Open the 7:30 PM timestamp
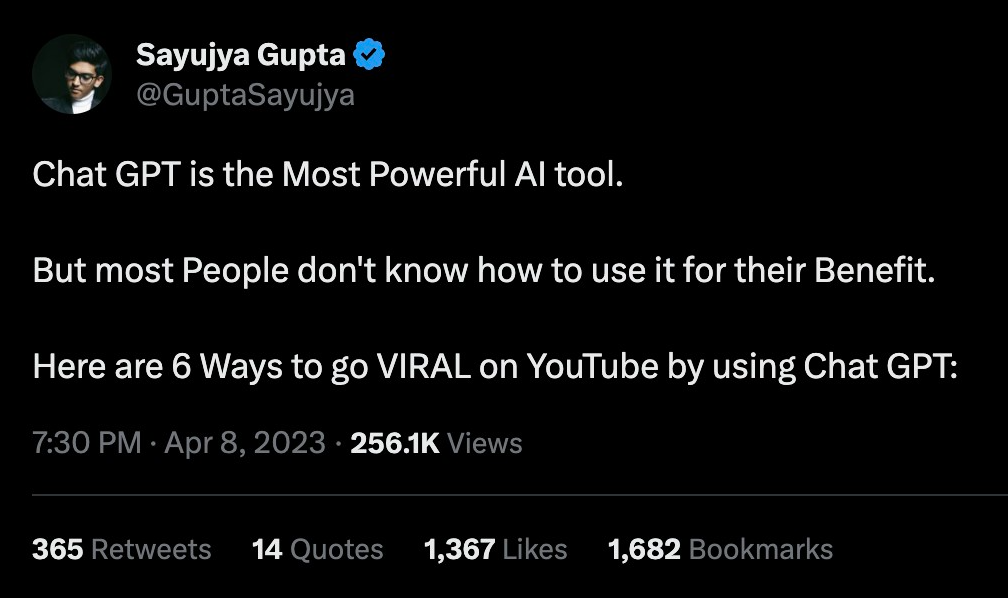The height and width of the screenshot is (598, 1008). [87, 442]
